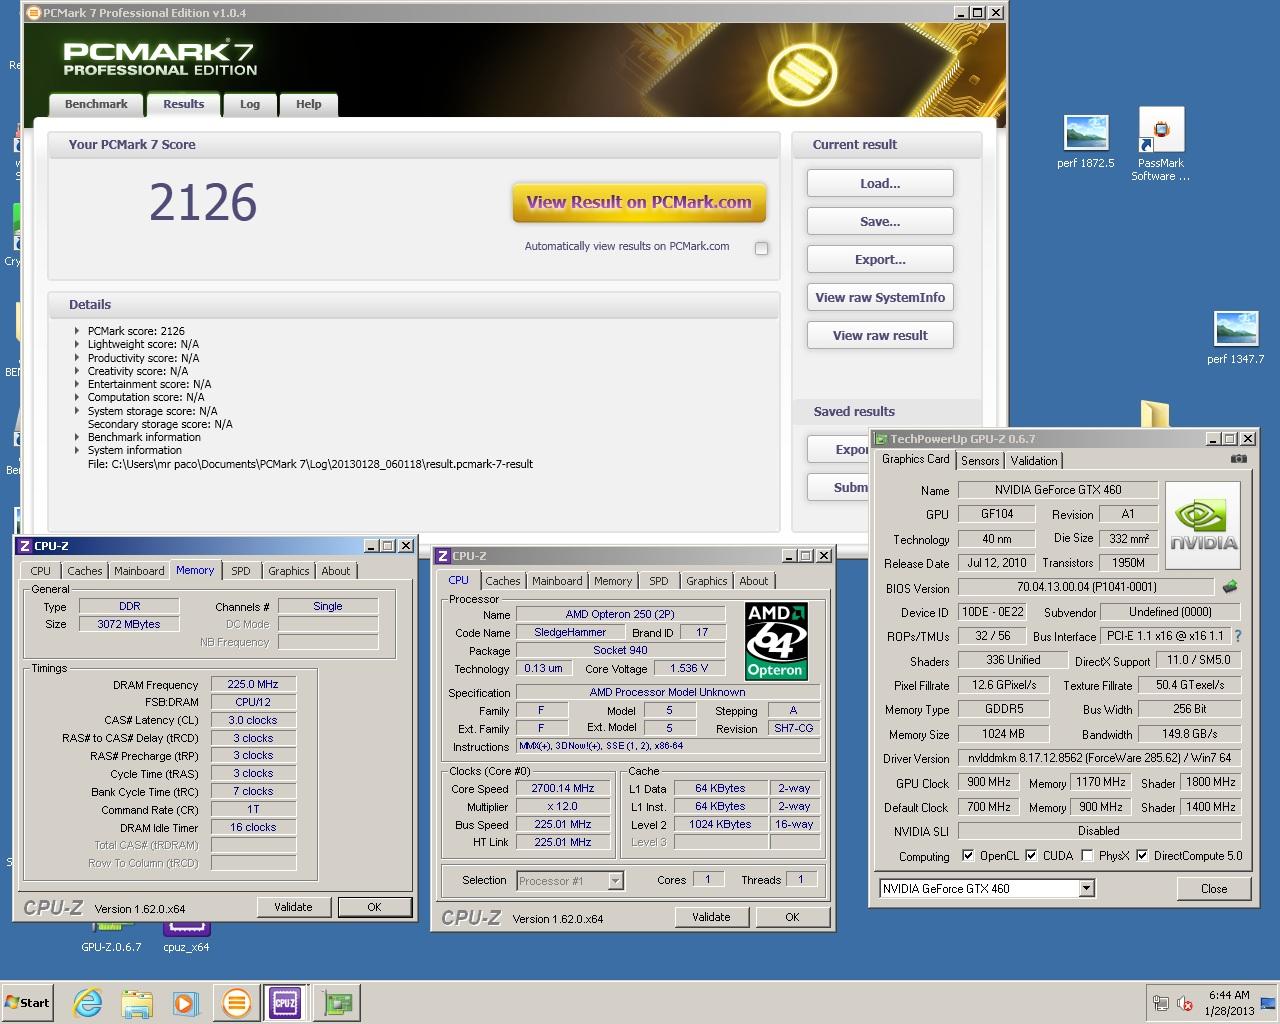Click the BIOS save icon in GPU-Z
This screenshot has width=1280, height=1024.
coord(1230,587)
